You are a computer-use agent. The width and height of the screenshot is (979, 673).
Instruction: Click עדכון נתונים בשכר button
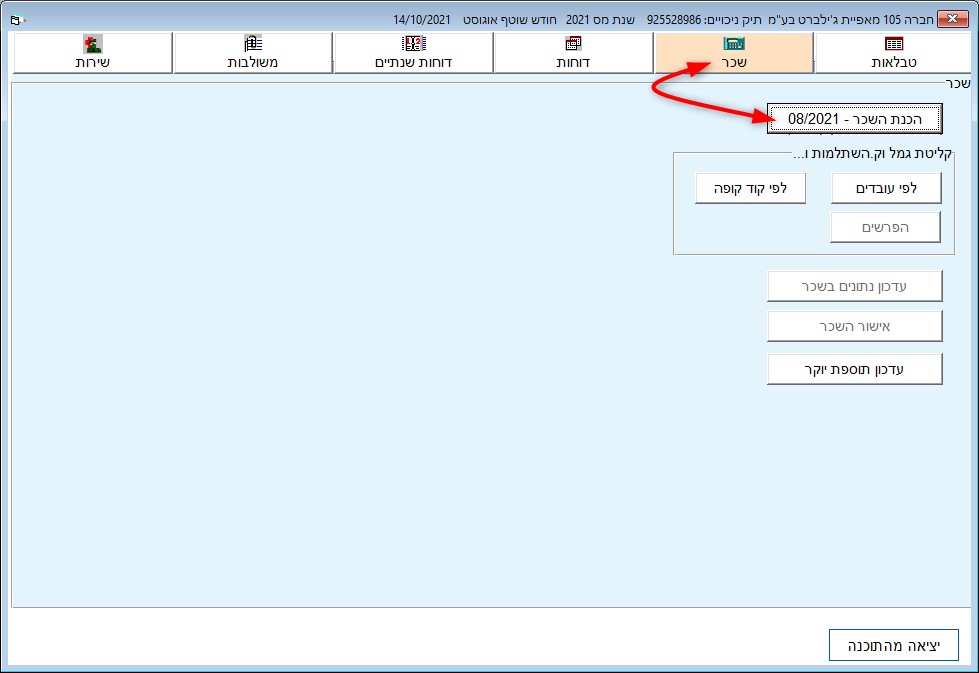[855, 287]
